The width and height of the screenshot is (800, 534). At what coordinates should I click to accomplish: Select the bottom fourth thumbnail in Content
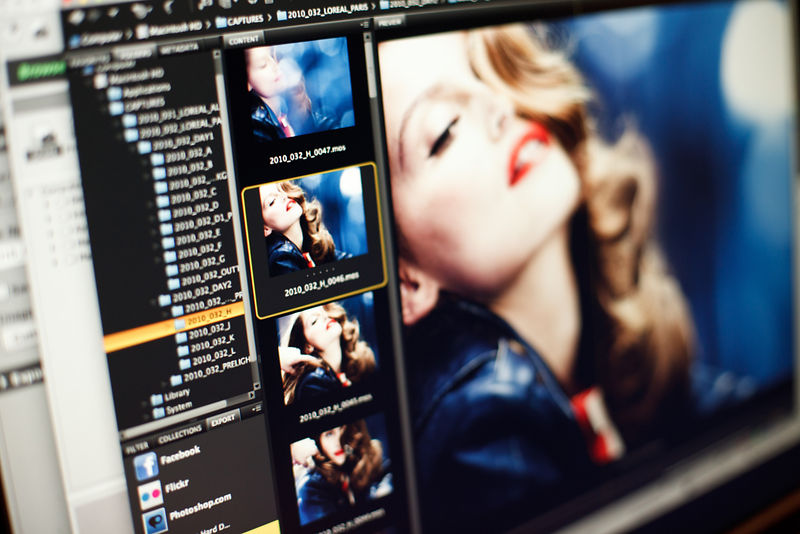pos(341,469)
